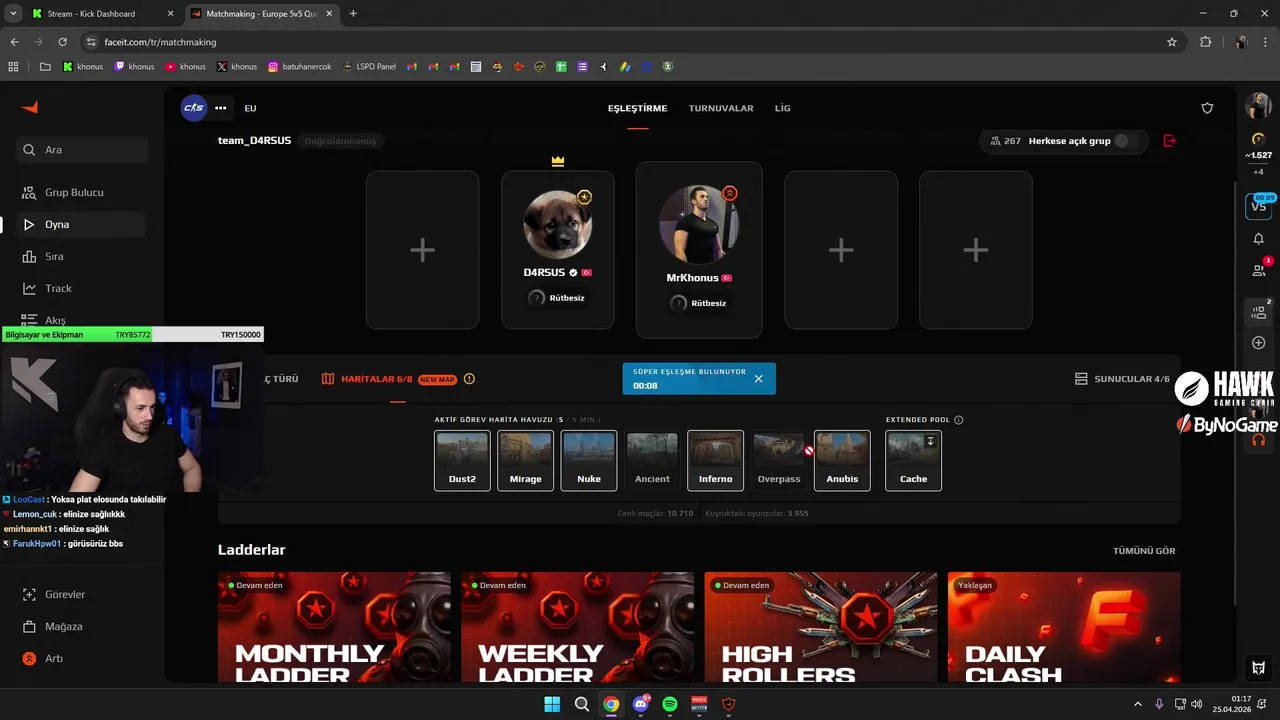Open the Weekly Ladder card

coord(577,627)
